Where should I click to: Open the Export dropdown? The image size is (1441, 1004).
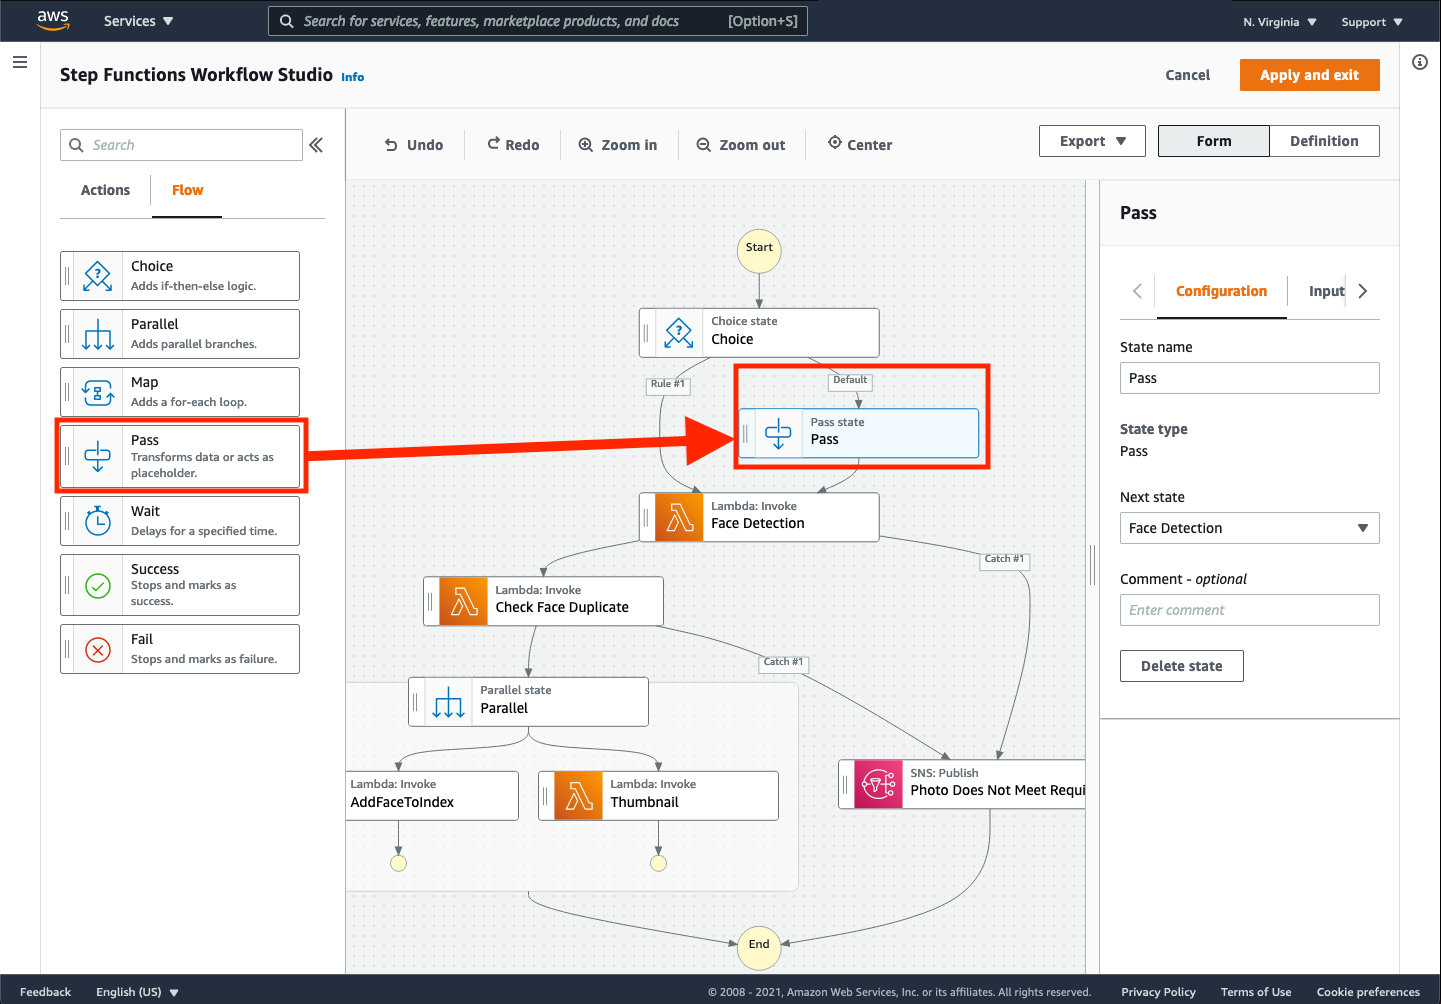click(1093, 141)
